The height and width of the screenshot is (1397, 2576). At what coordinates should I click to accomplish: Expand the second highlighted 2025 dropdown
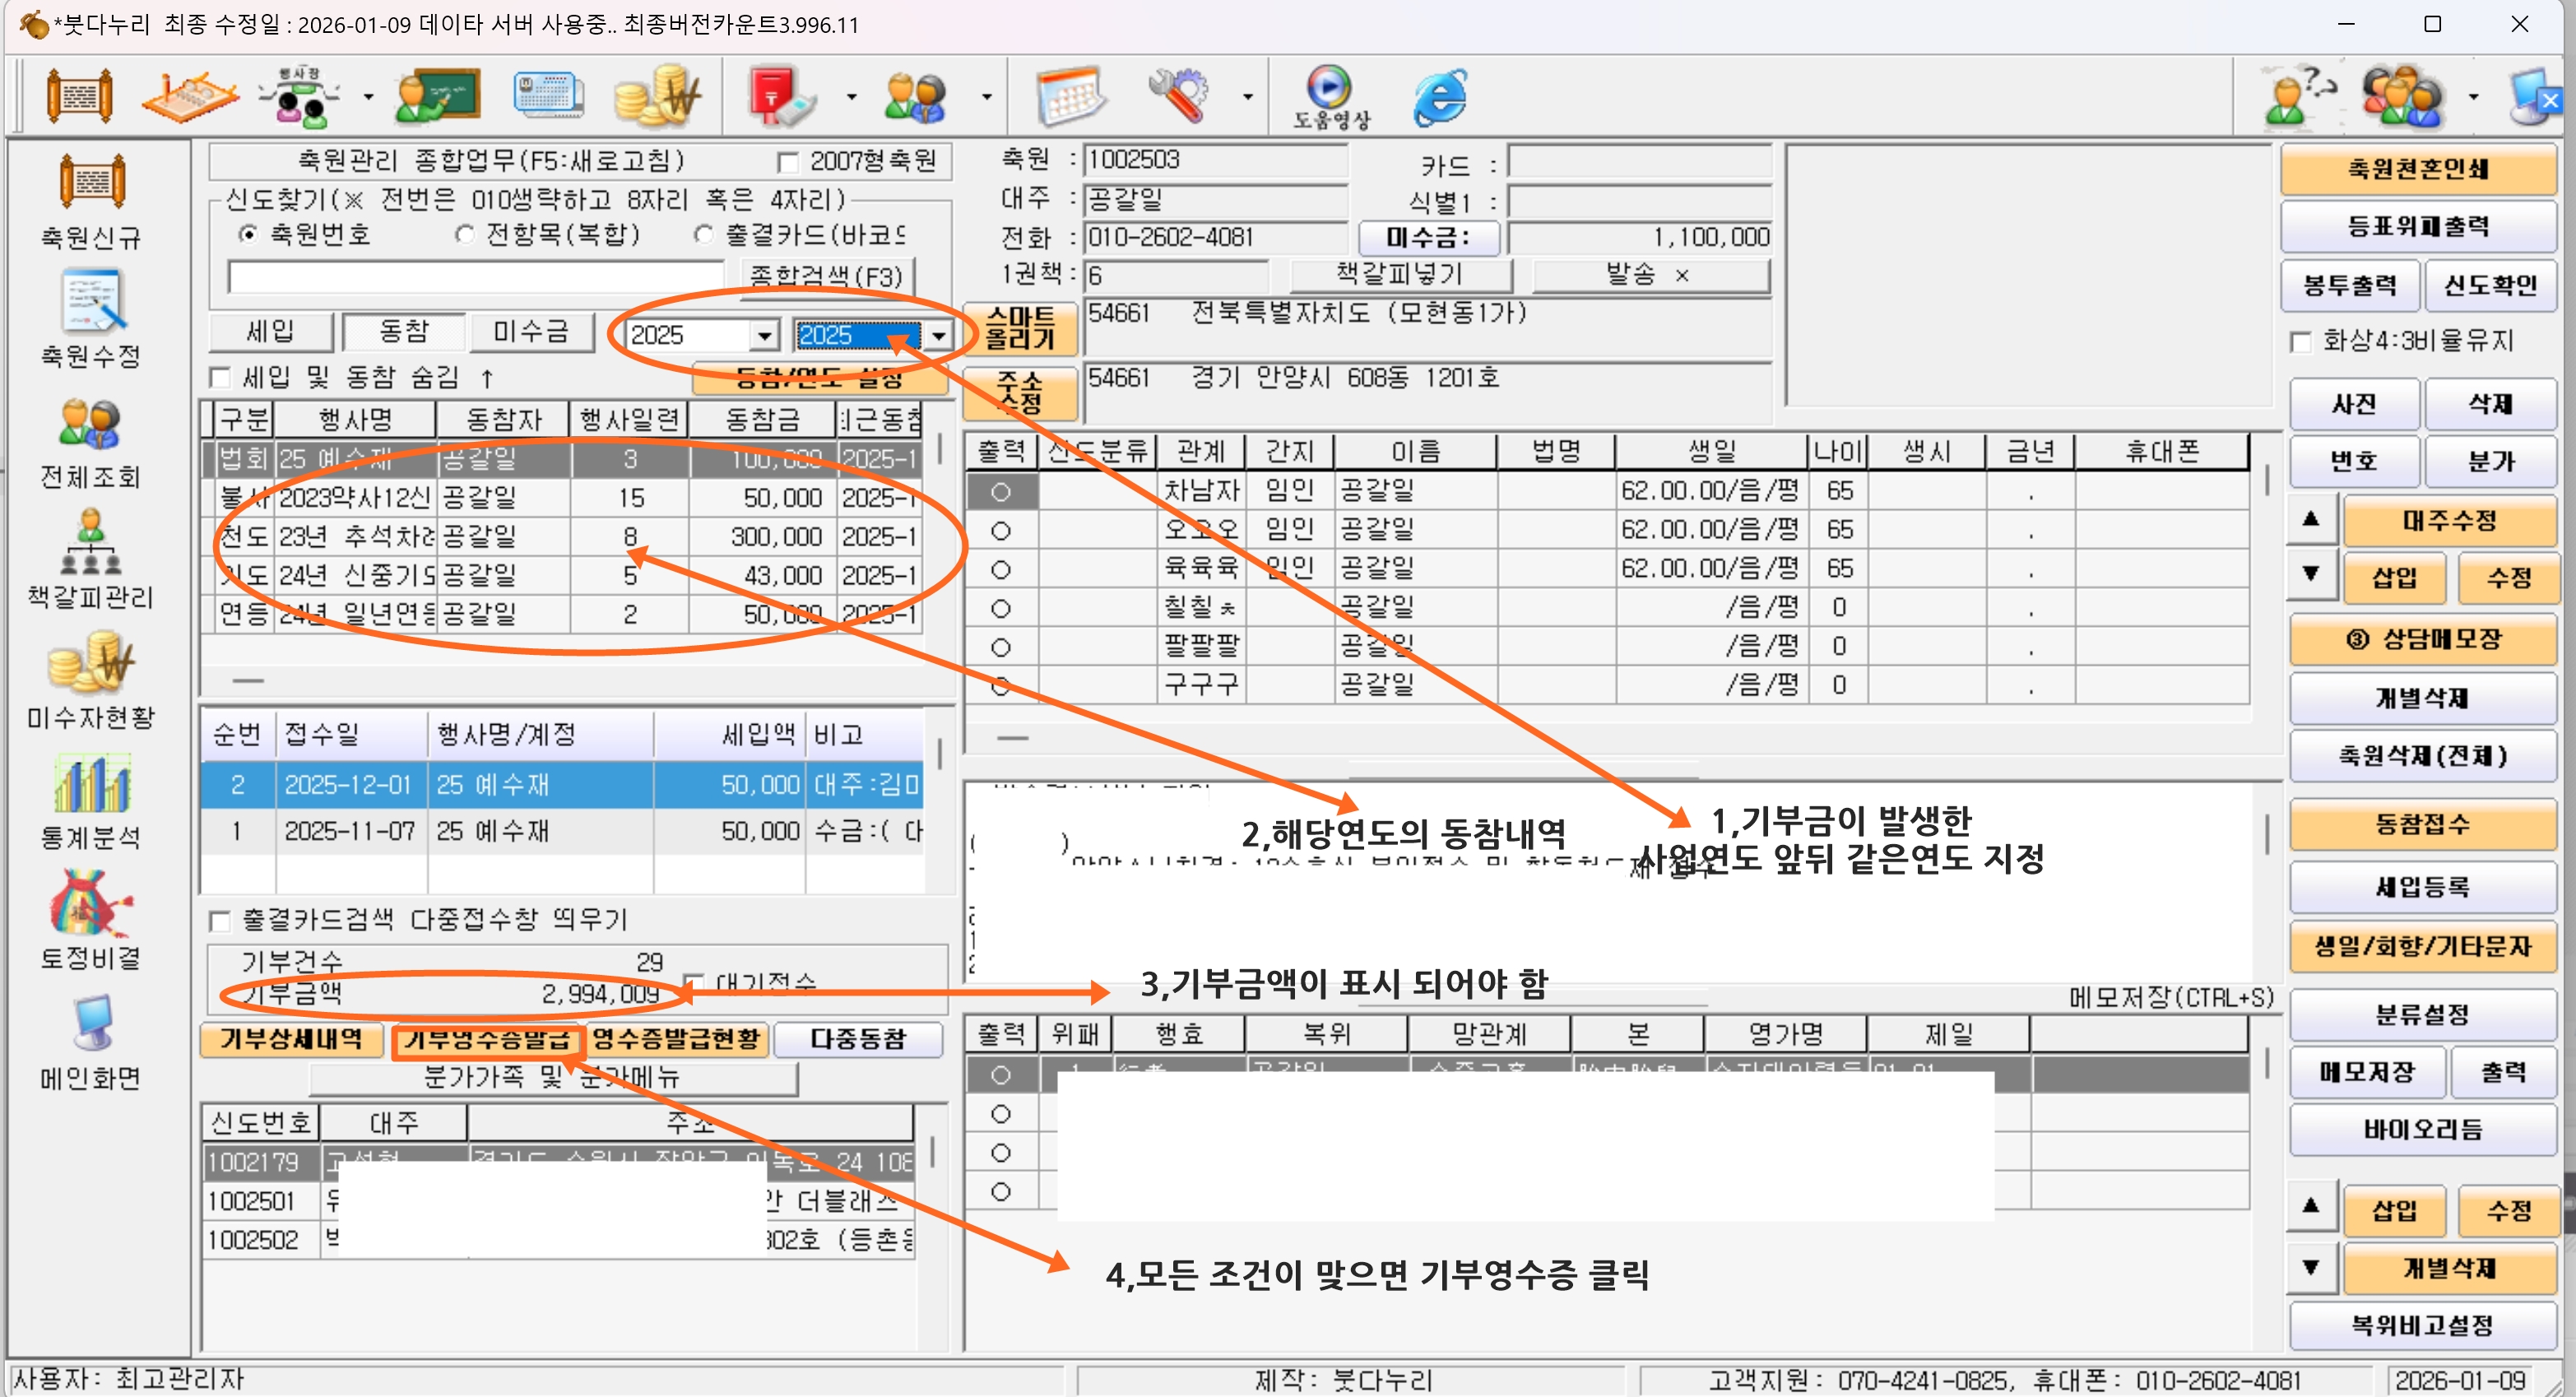(938, 335)
